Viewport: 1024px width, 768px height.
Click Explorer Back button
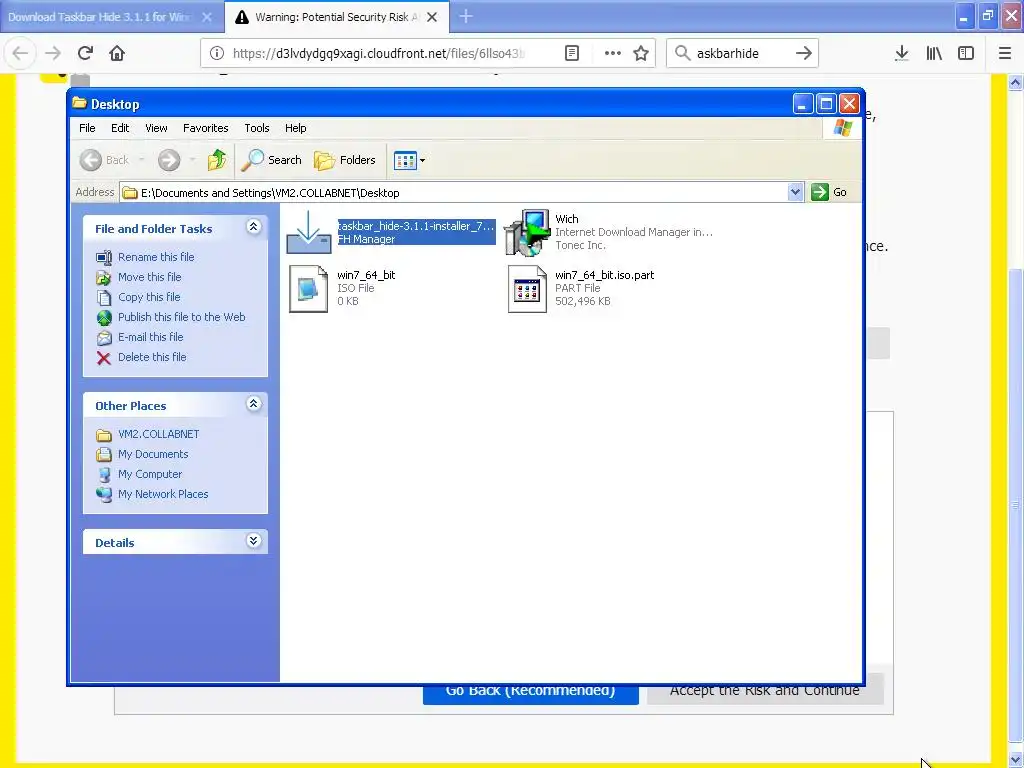[104, 160]
